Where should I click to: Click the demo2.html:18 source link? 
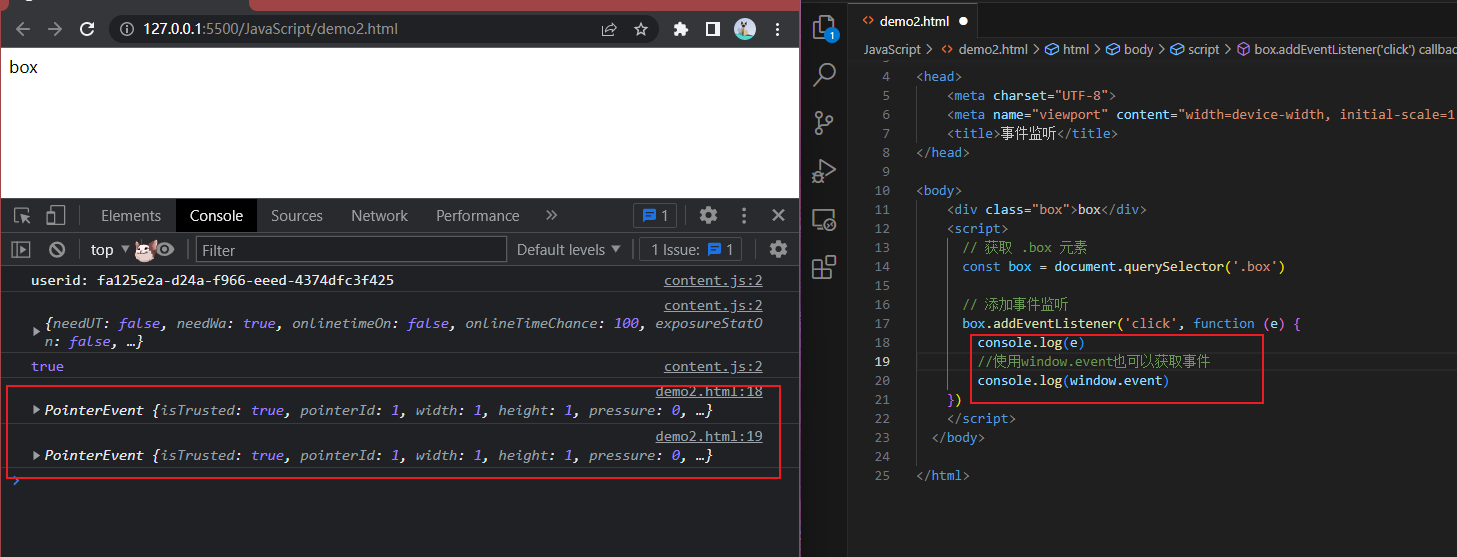pos(708,391)
